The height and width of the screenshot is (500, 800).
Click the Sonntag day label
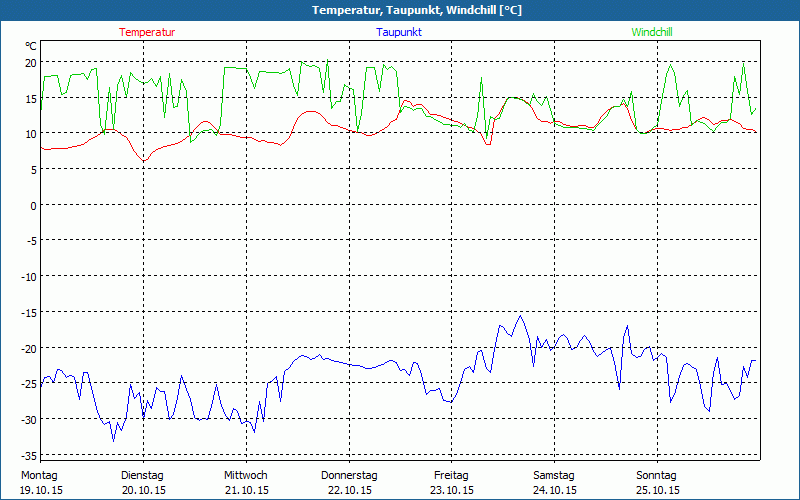tap(656, 475)
